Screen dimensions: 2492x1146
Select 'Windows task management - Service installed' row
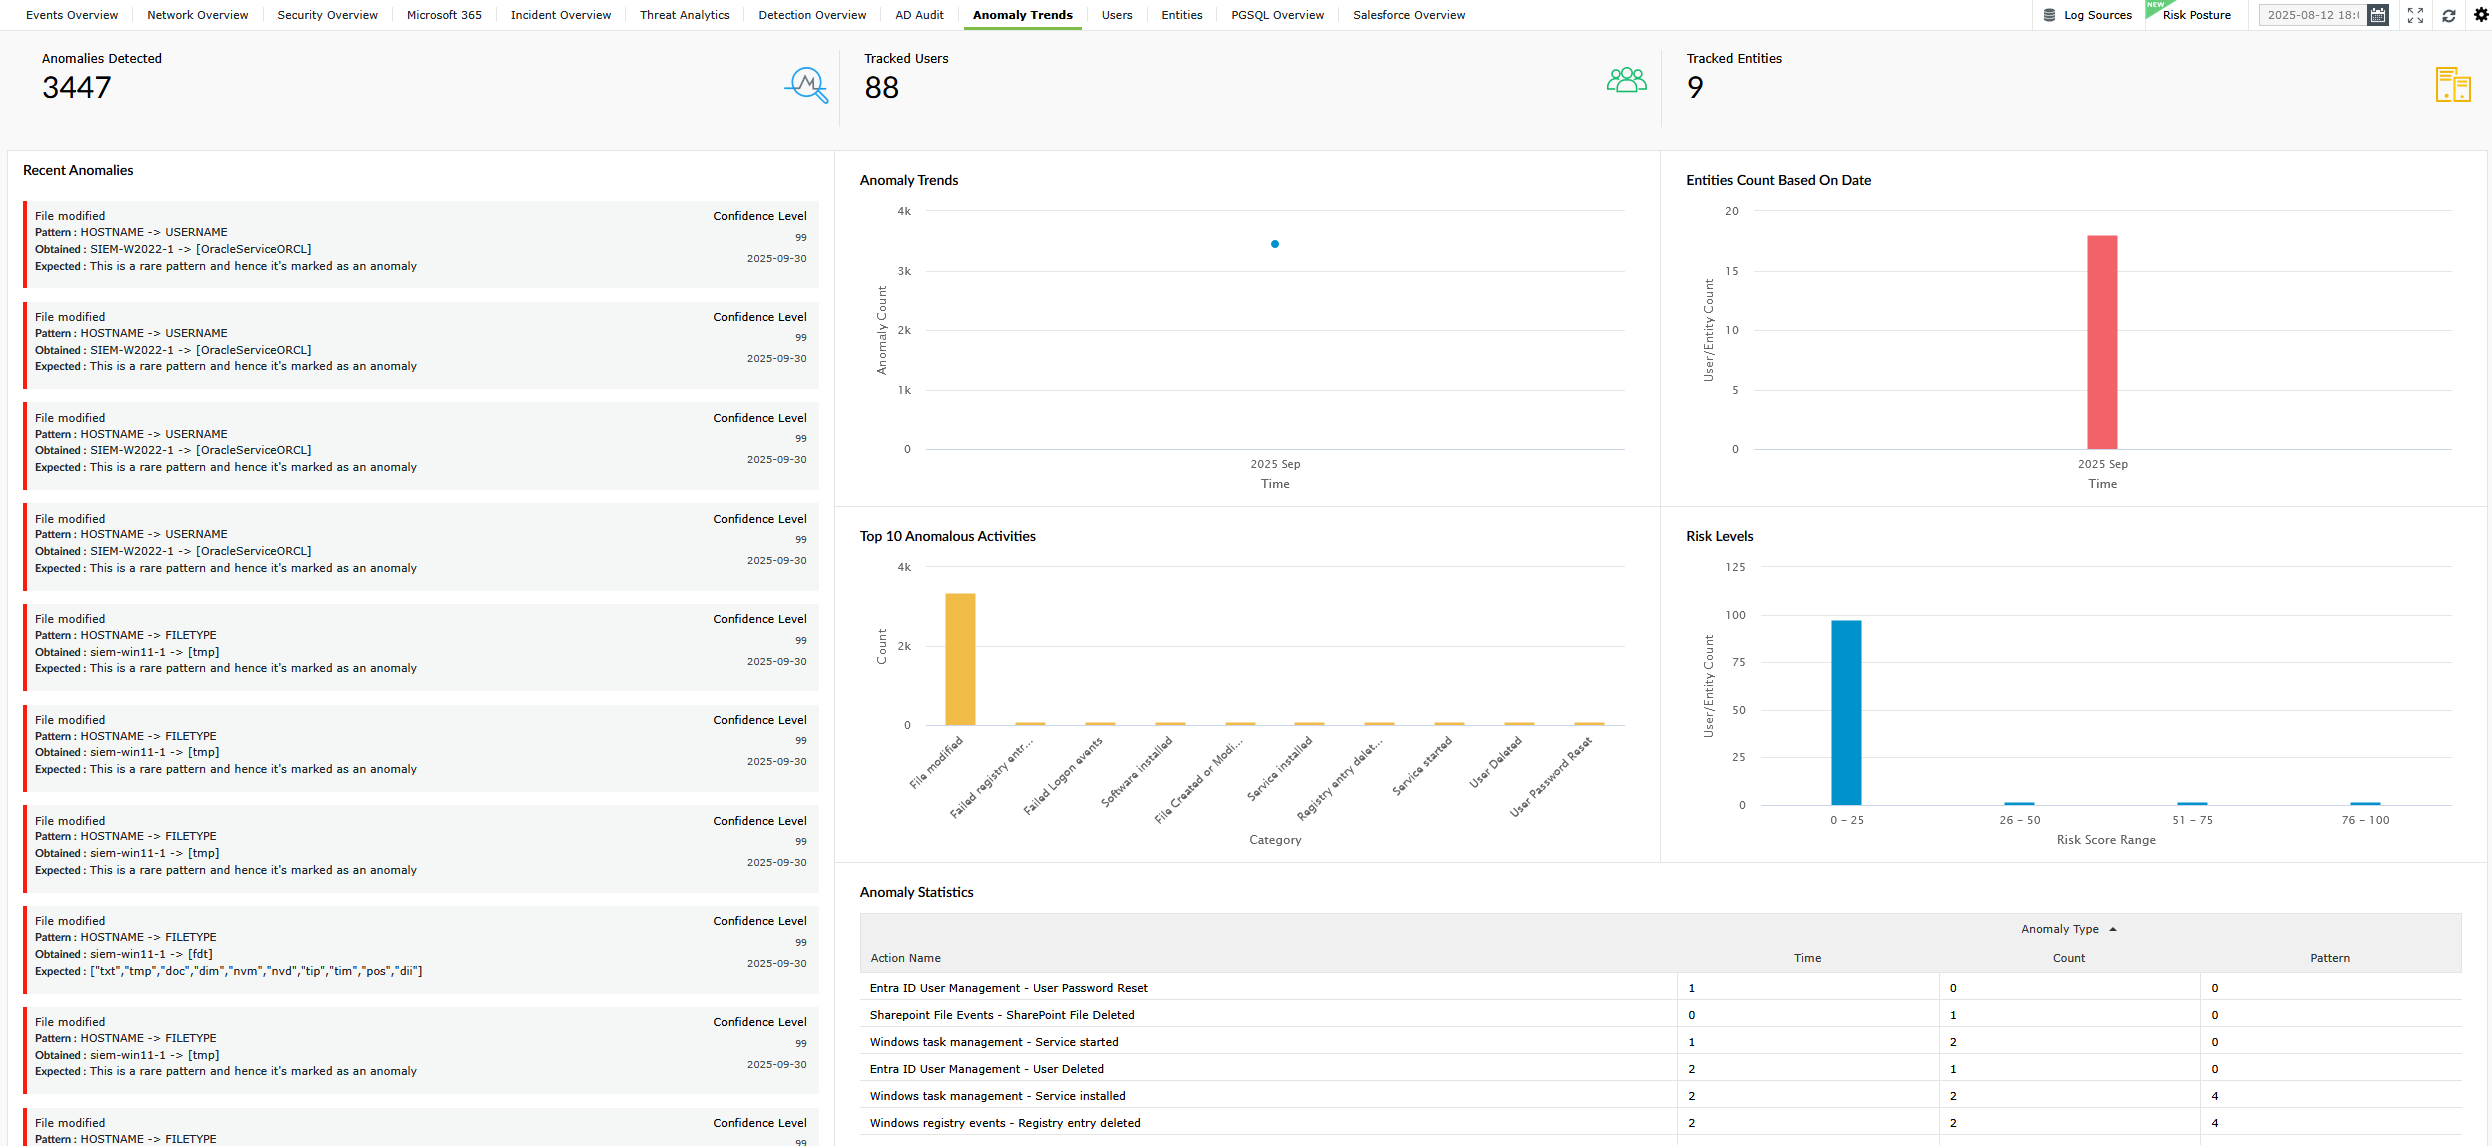pos(1660,1096)
